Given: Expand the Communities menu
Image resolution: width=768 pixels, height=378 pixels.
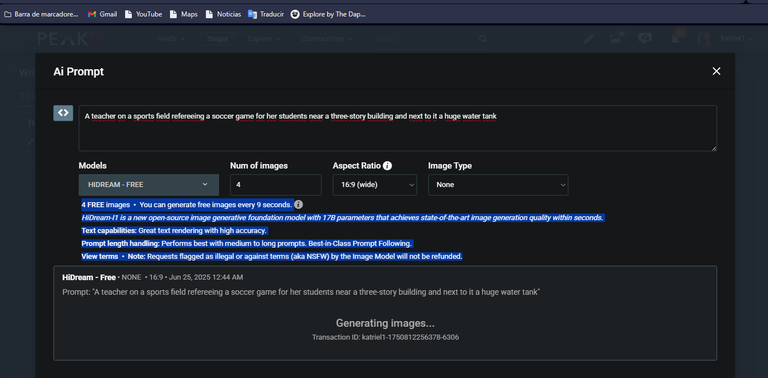Looking at the screenshot, I should click(327, 39).
